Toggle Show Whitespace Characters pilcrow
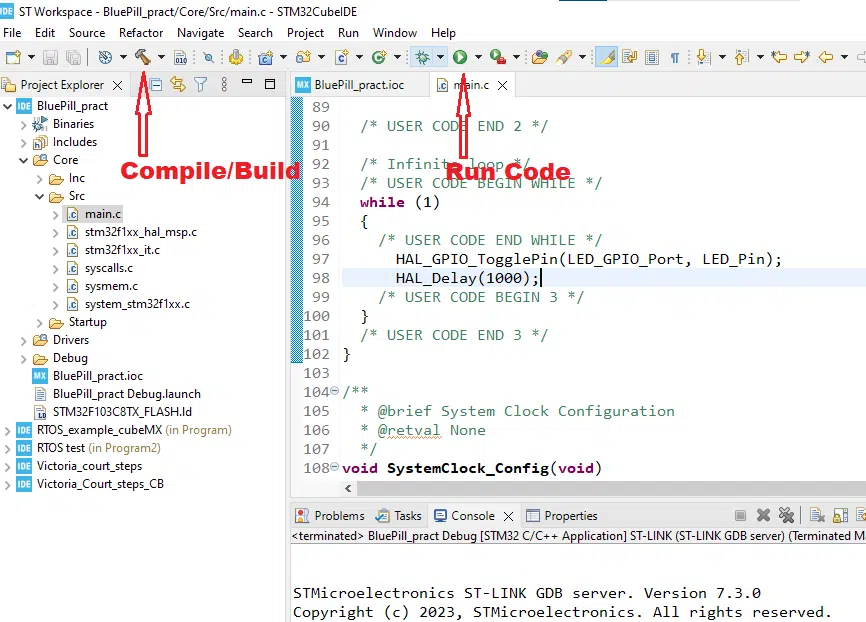This screenshot has width=866, height=622. click(x=675, y=57)
